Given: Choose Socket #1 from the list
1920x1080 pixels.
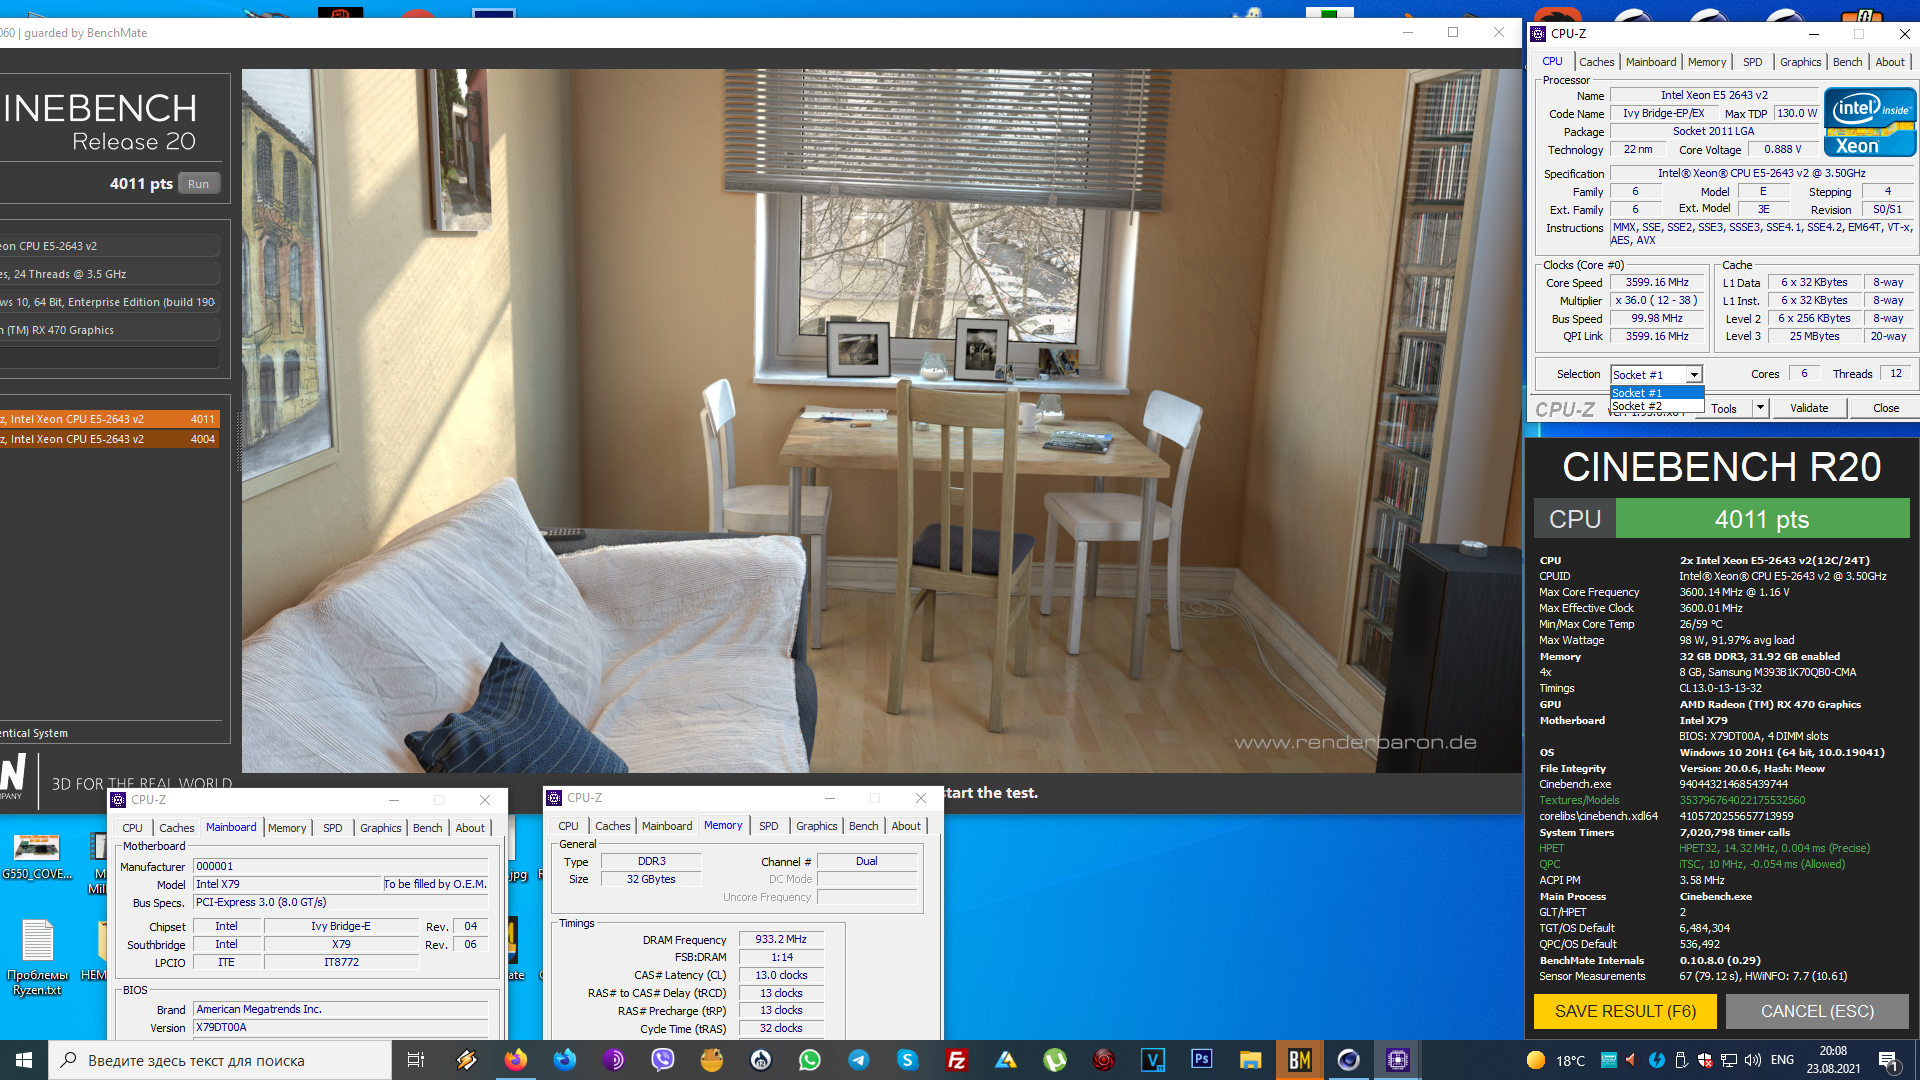Looking at the screenshot, I should (1656, 393).
